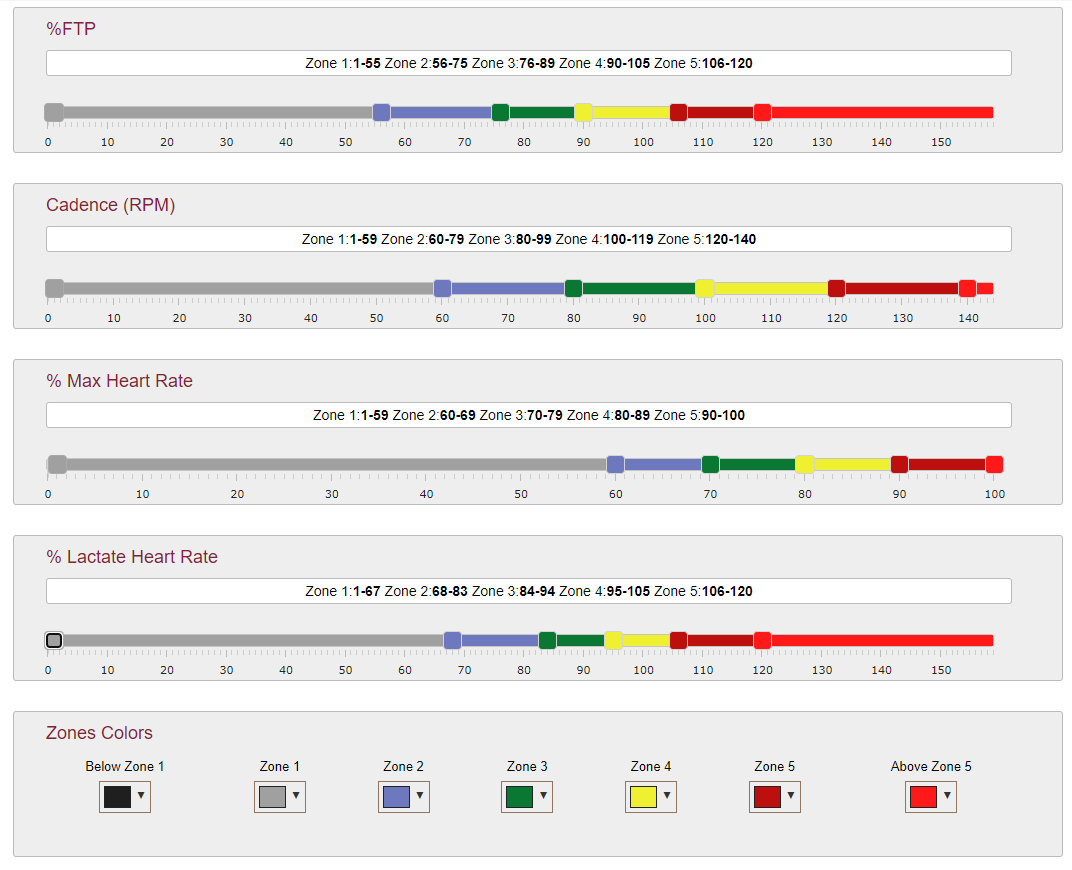Click the yellow %FTP slider handle at 90

[583, 113]
